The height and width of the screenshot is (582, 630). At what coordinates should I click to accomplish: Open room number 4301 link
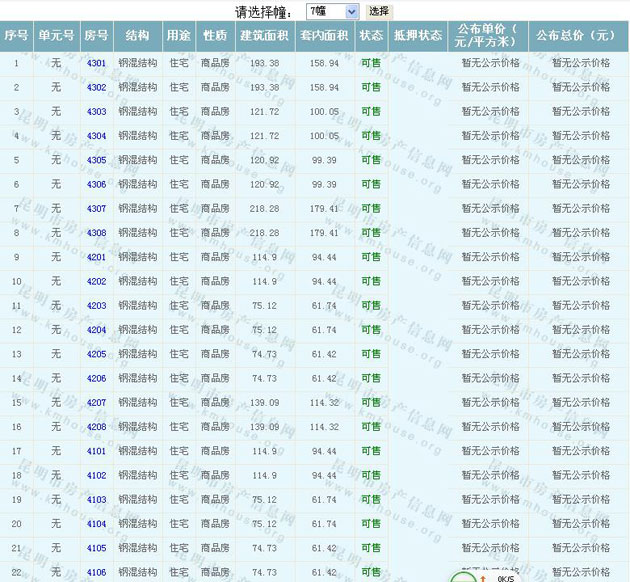point(96,63)
